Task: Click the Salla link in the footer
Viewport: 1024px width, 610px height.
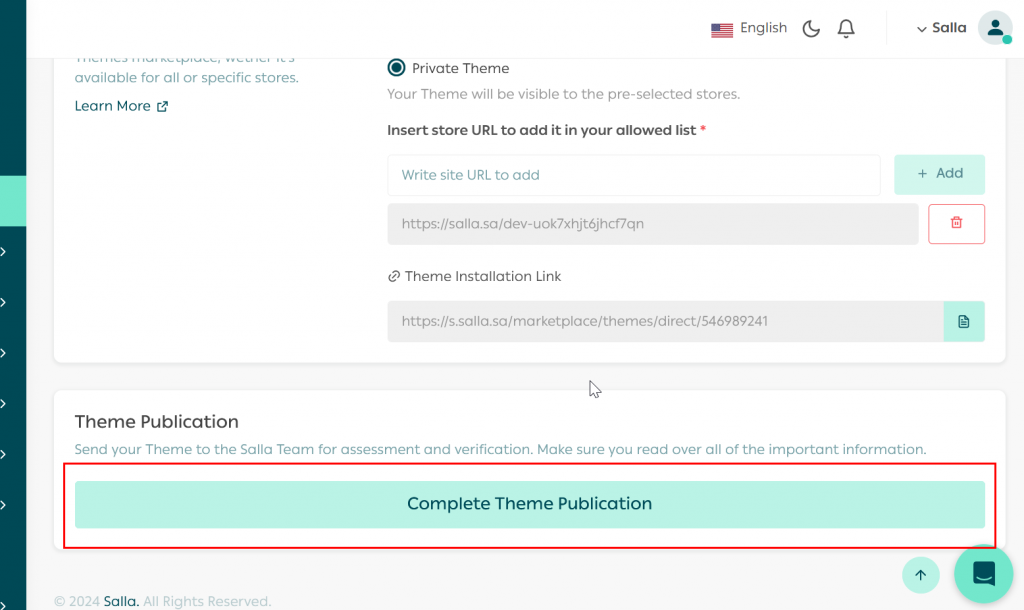Action: 121,601
